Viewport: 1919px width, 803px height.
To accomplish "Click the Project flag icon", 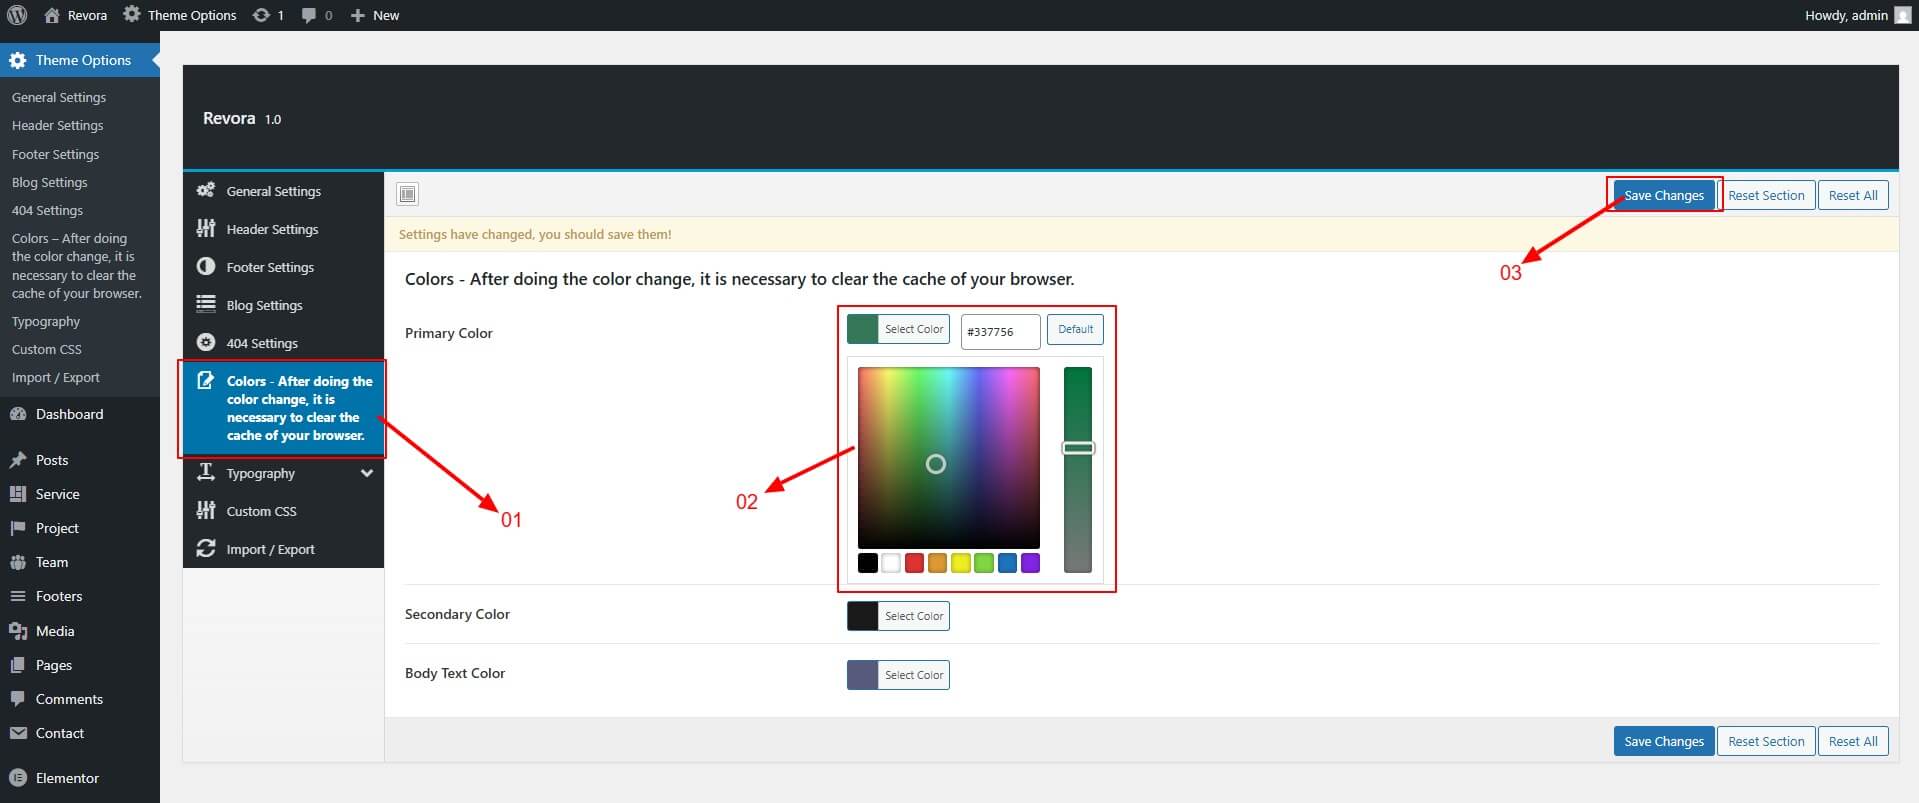I will [18, 528].
